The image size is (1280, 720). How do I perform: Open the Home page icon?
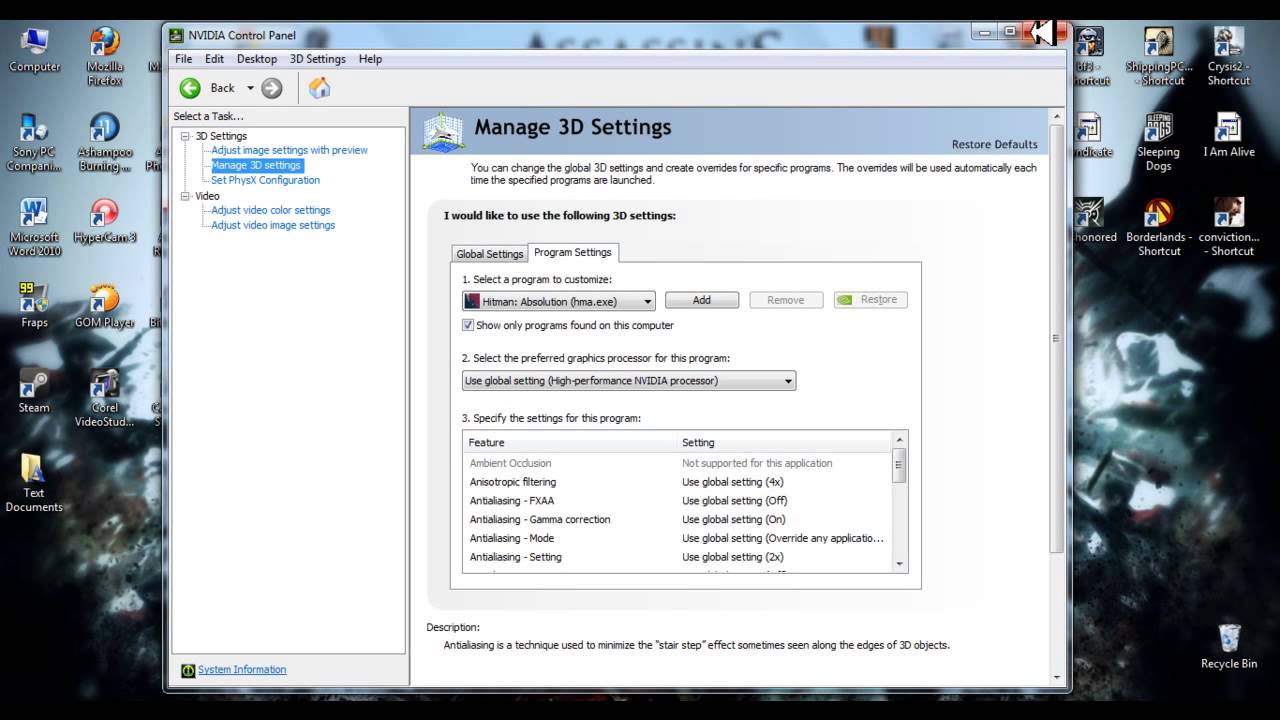319,88
